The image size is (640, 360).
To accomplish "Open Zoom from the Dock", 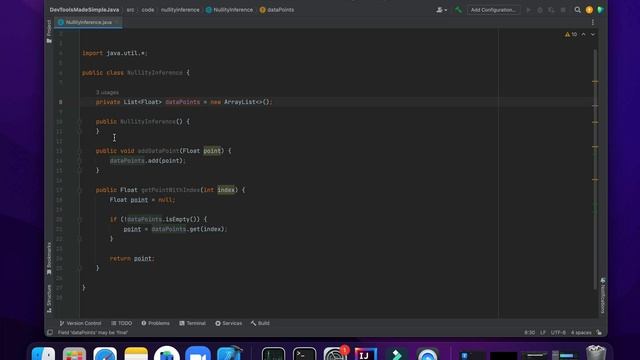I will point(198,354).
